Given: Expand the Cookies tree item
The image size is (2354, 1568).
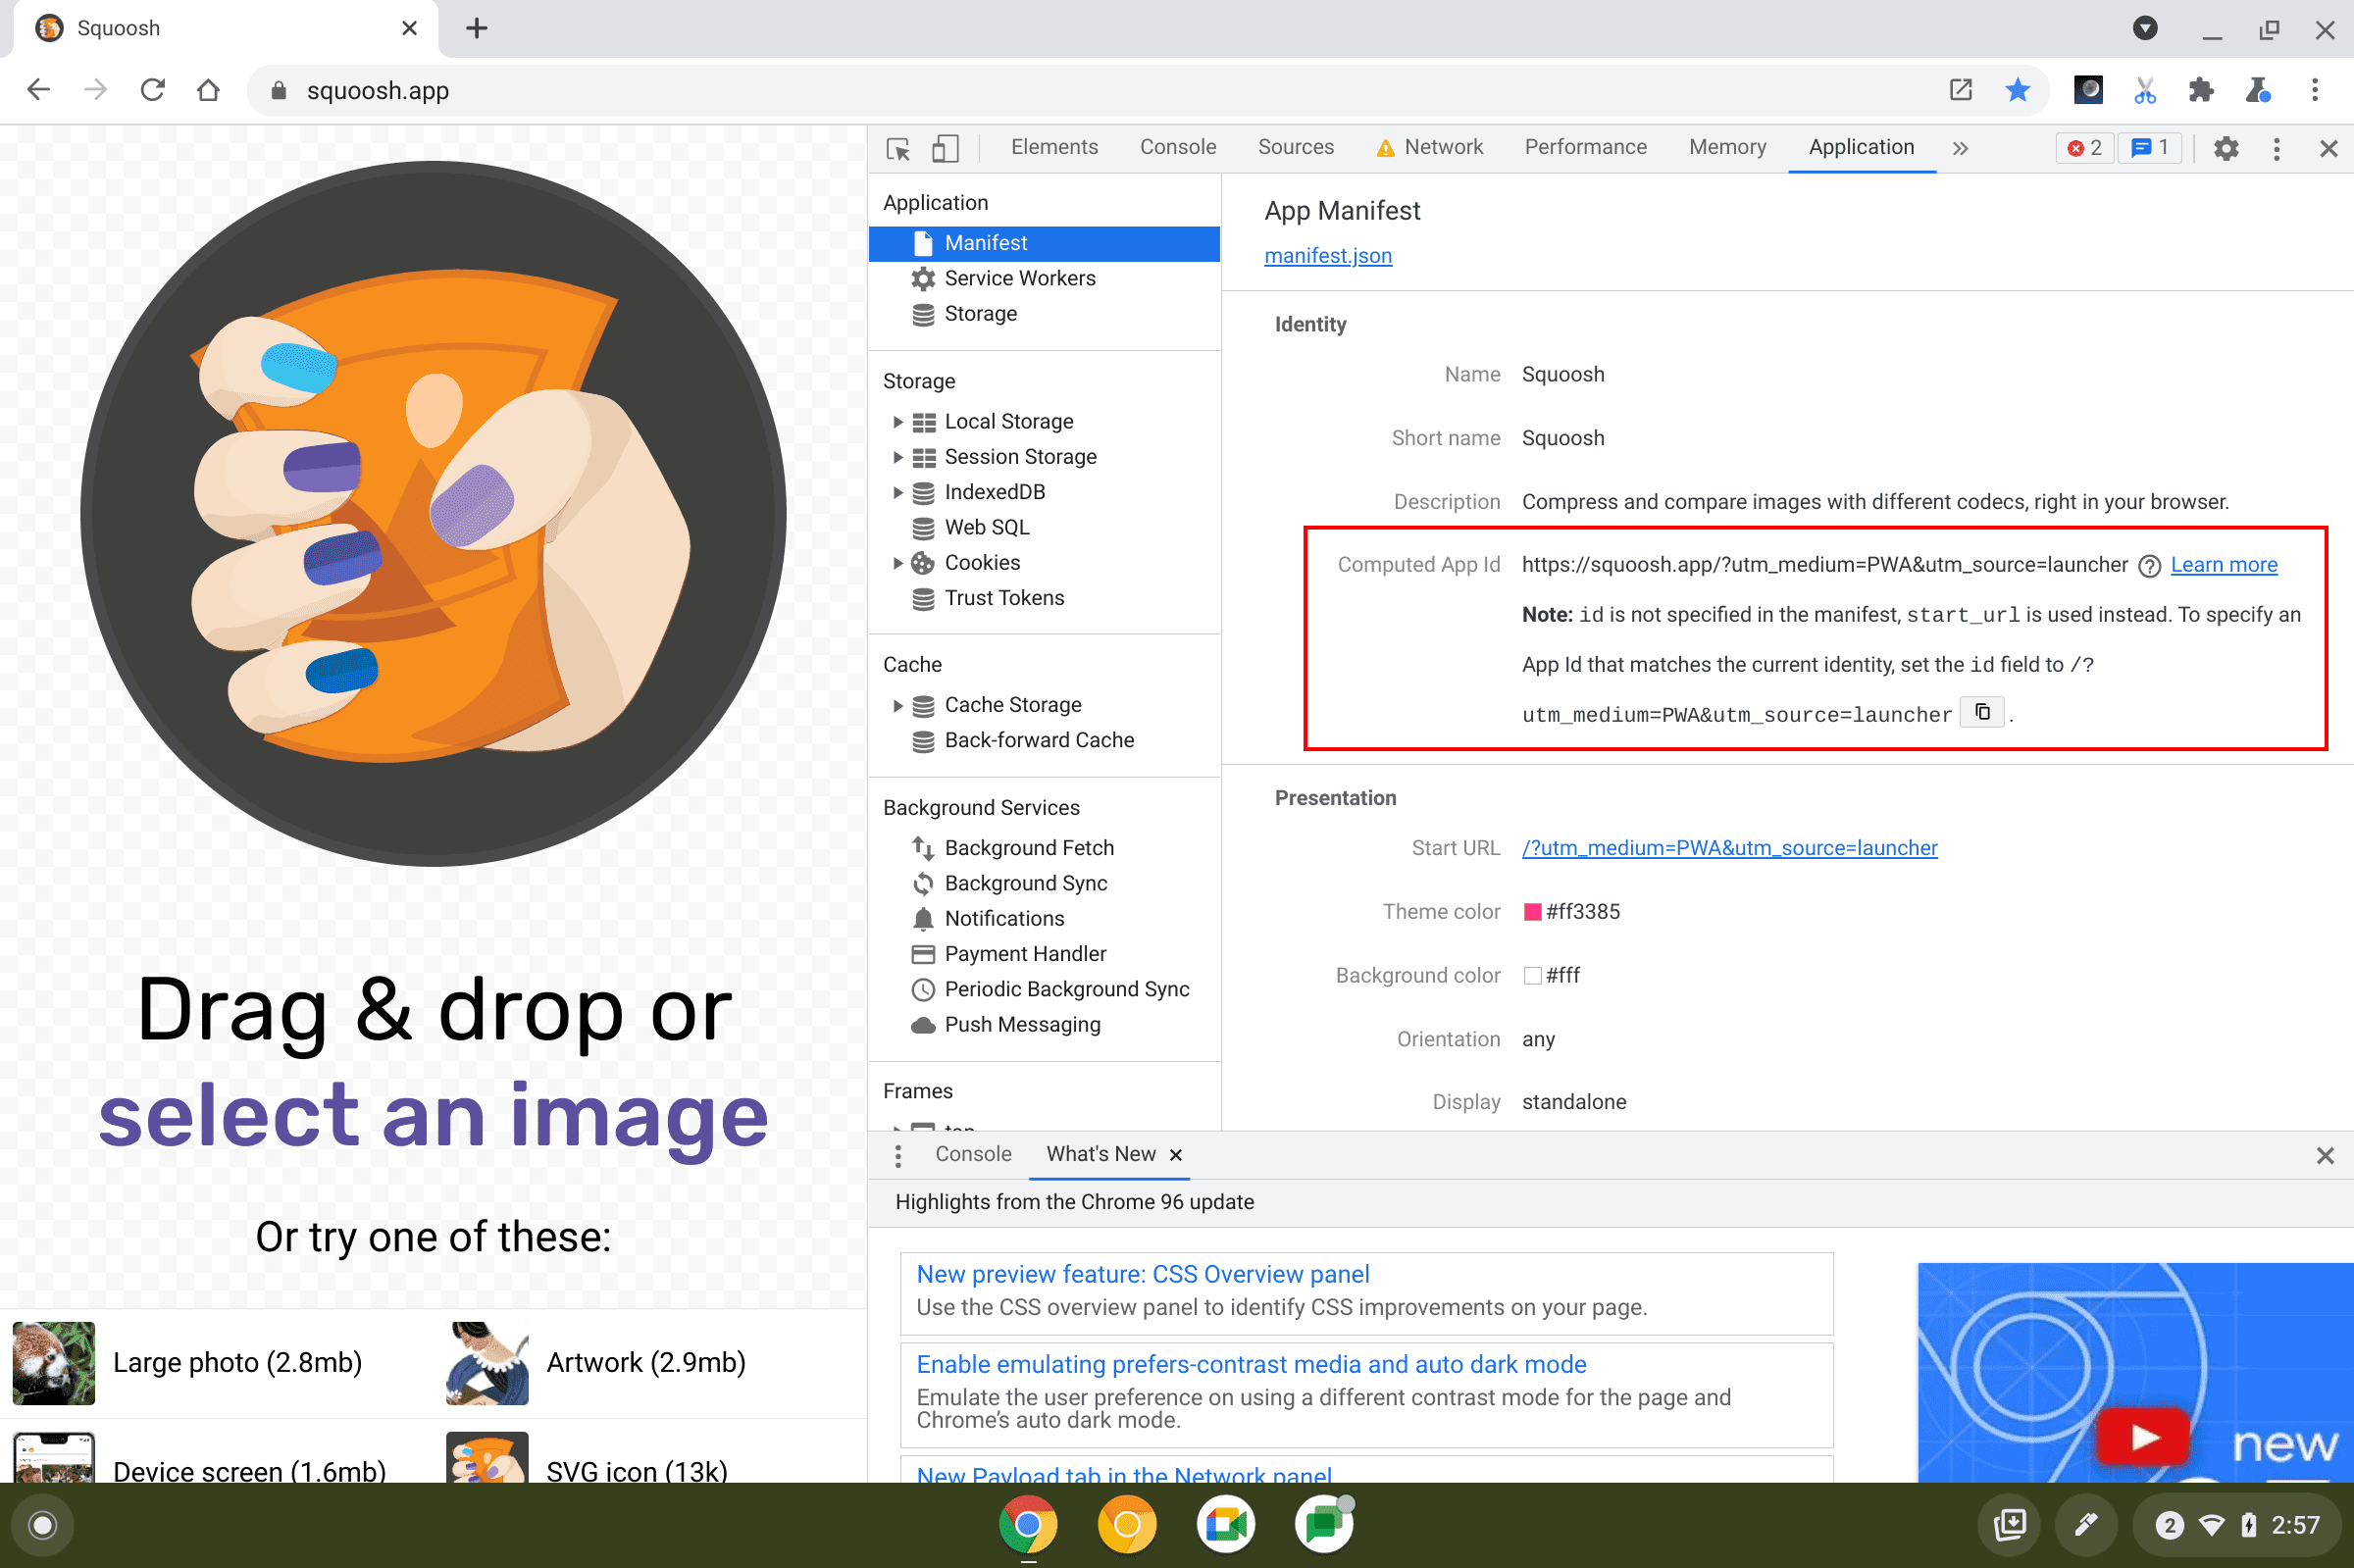Looking at the screenshot, I should 895,562.
